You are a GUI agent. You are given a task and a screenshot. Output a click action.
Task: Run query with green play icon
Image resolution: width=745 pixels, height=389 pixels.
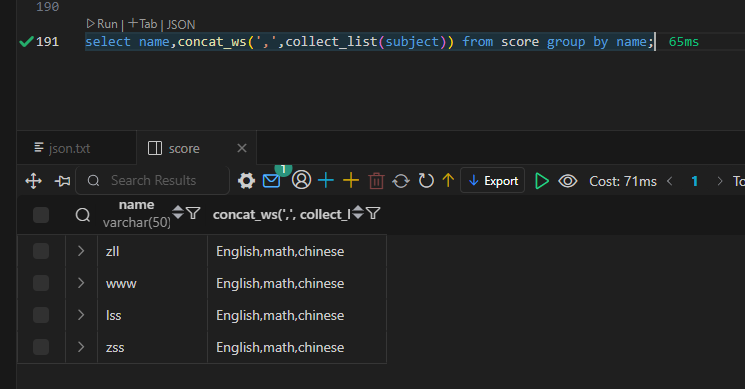[x=542, y=181]
